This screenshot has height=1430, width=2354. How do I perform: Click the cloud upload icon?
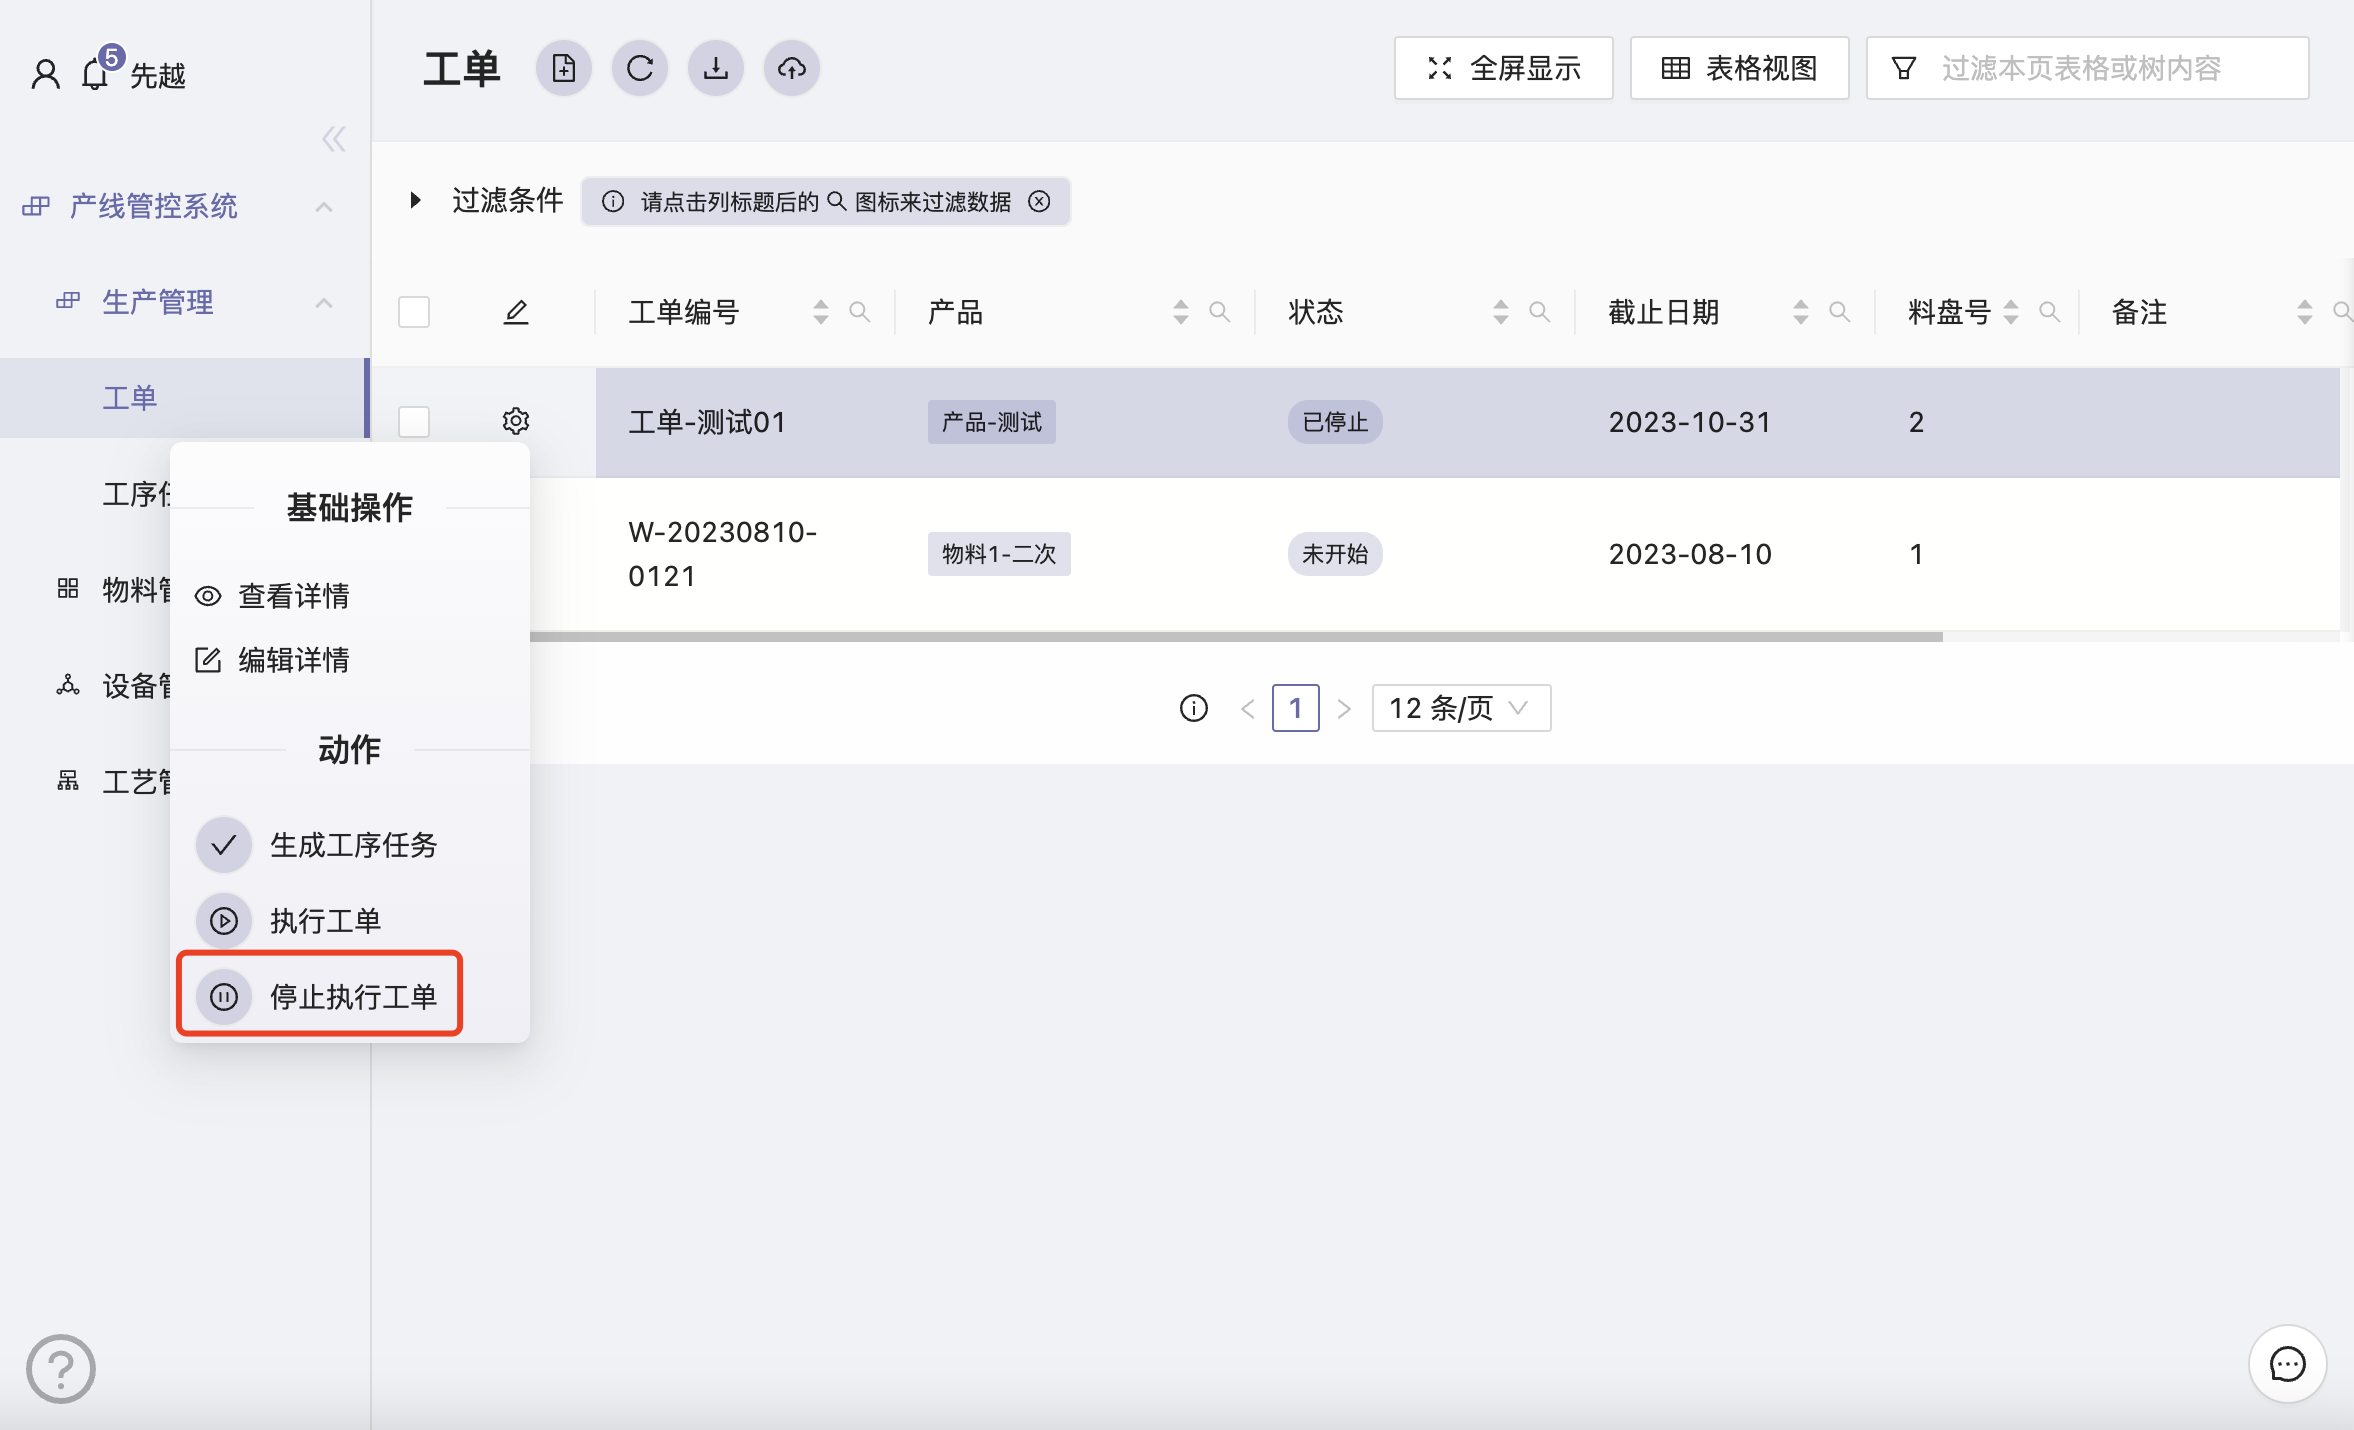(x=792, y=68)
